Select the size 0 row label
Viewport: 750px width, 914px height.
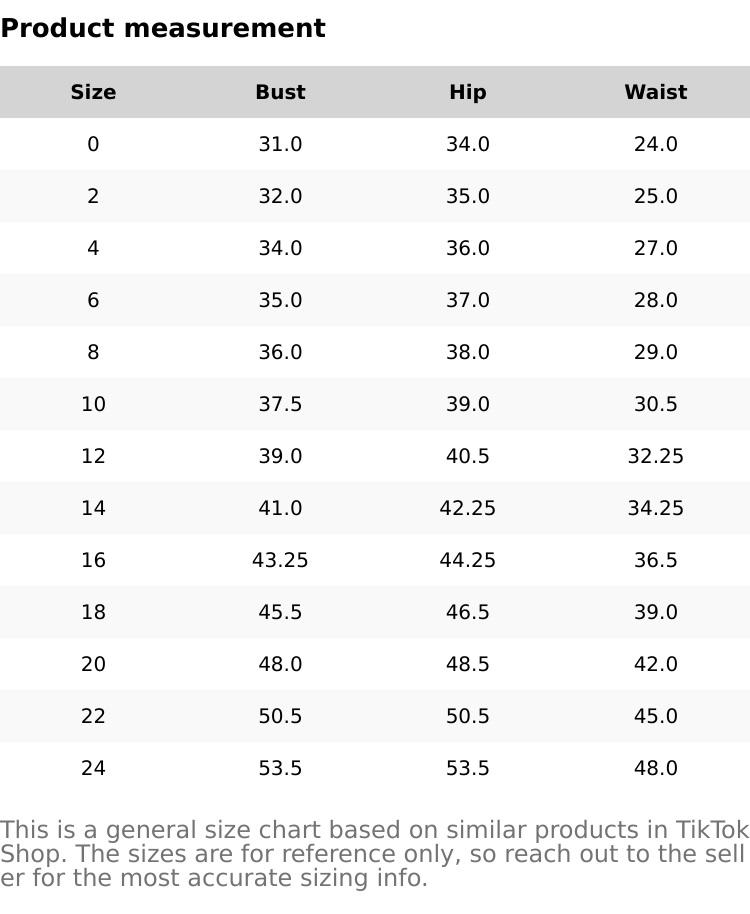coord(93,144)
